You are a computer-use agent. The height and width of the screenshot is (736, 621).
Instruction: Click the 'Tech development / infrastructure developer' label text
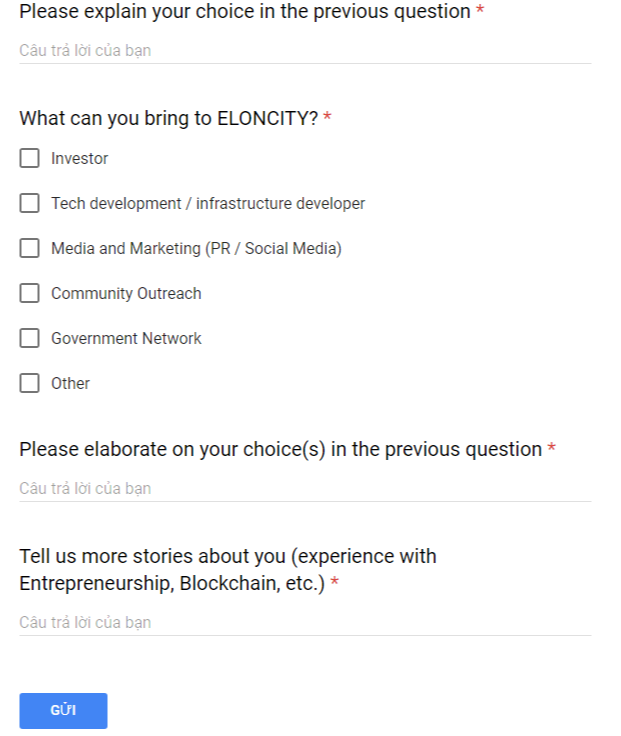208,204
